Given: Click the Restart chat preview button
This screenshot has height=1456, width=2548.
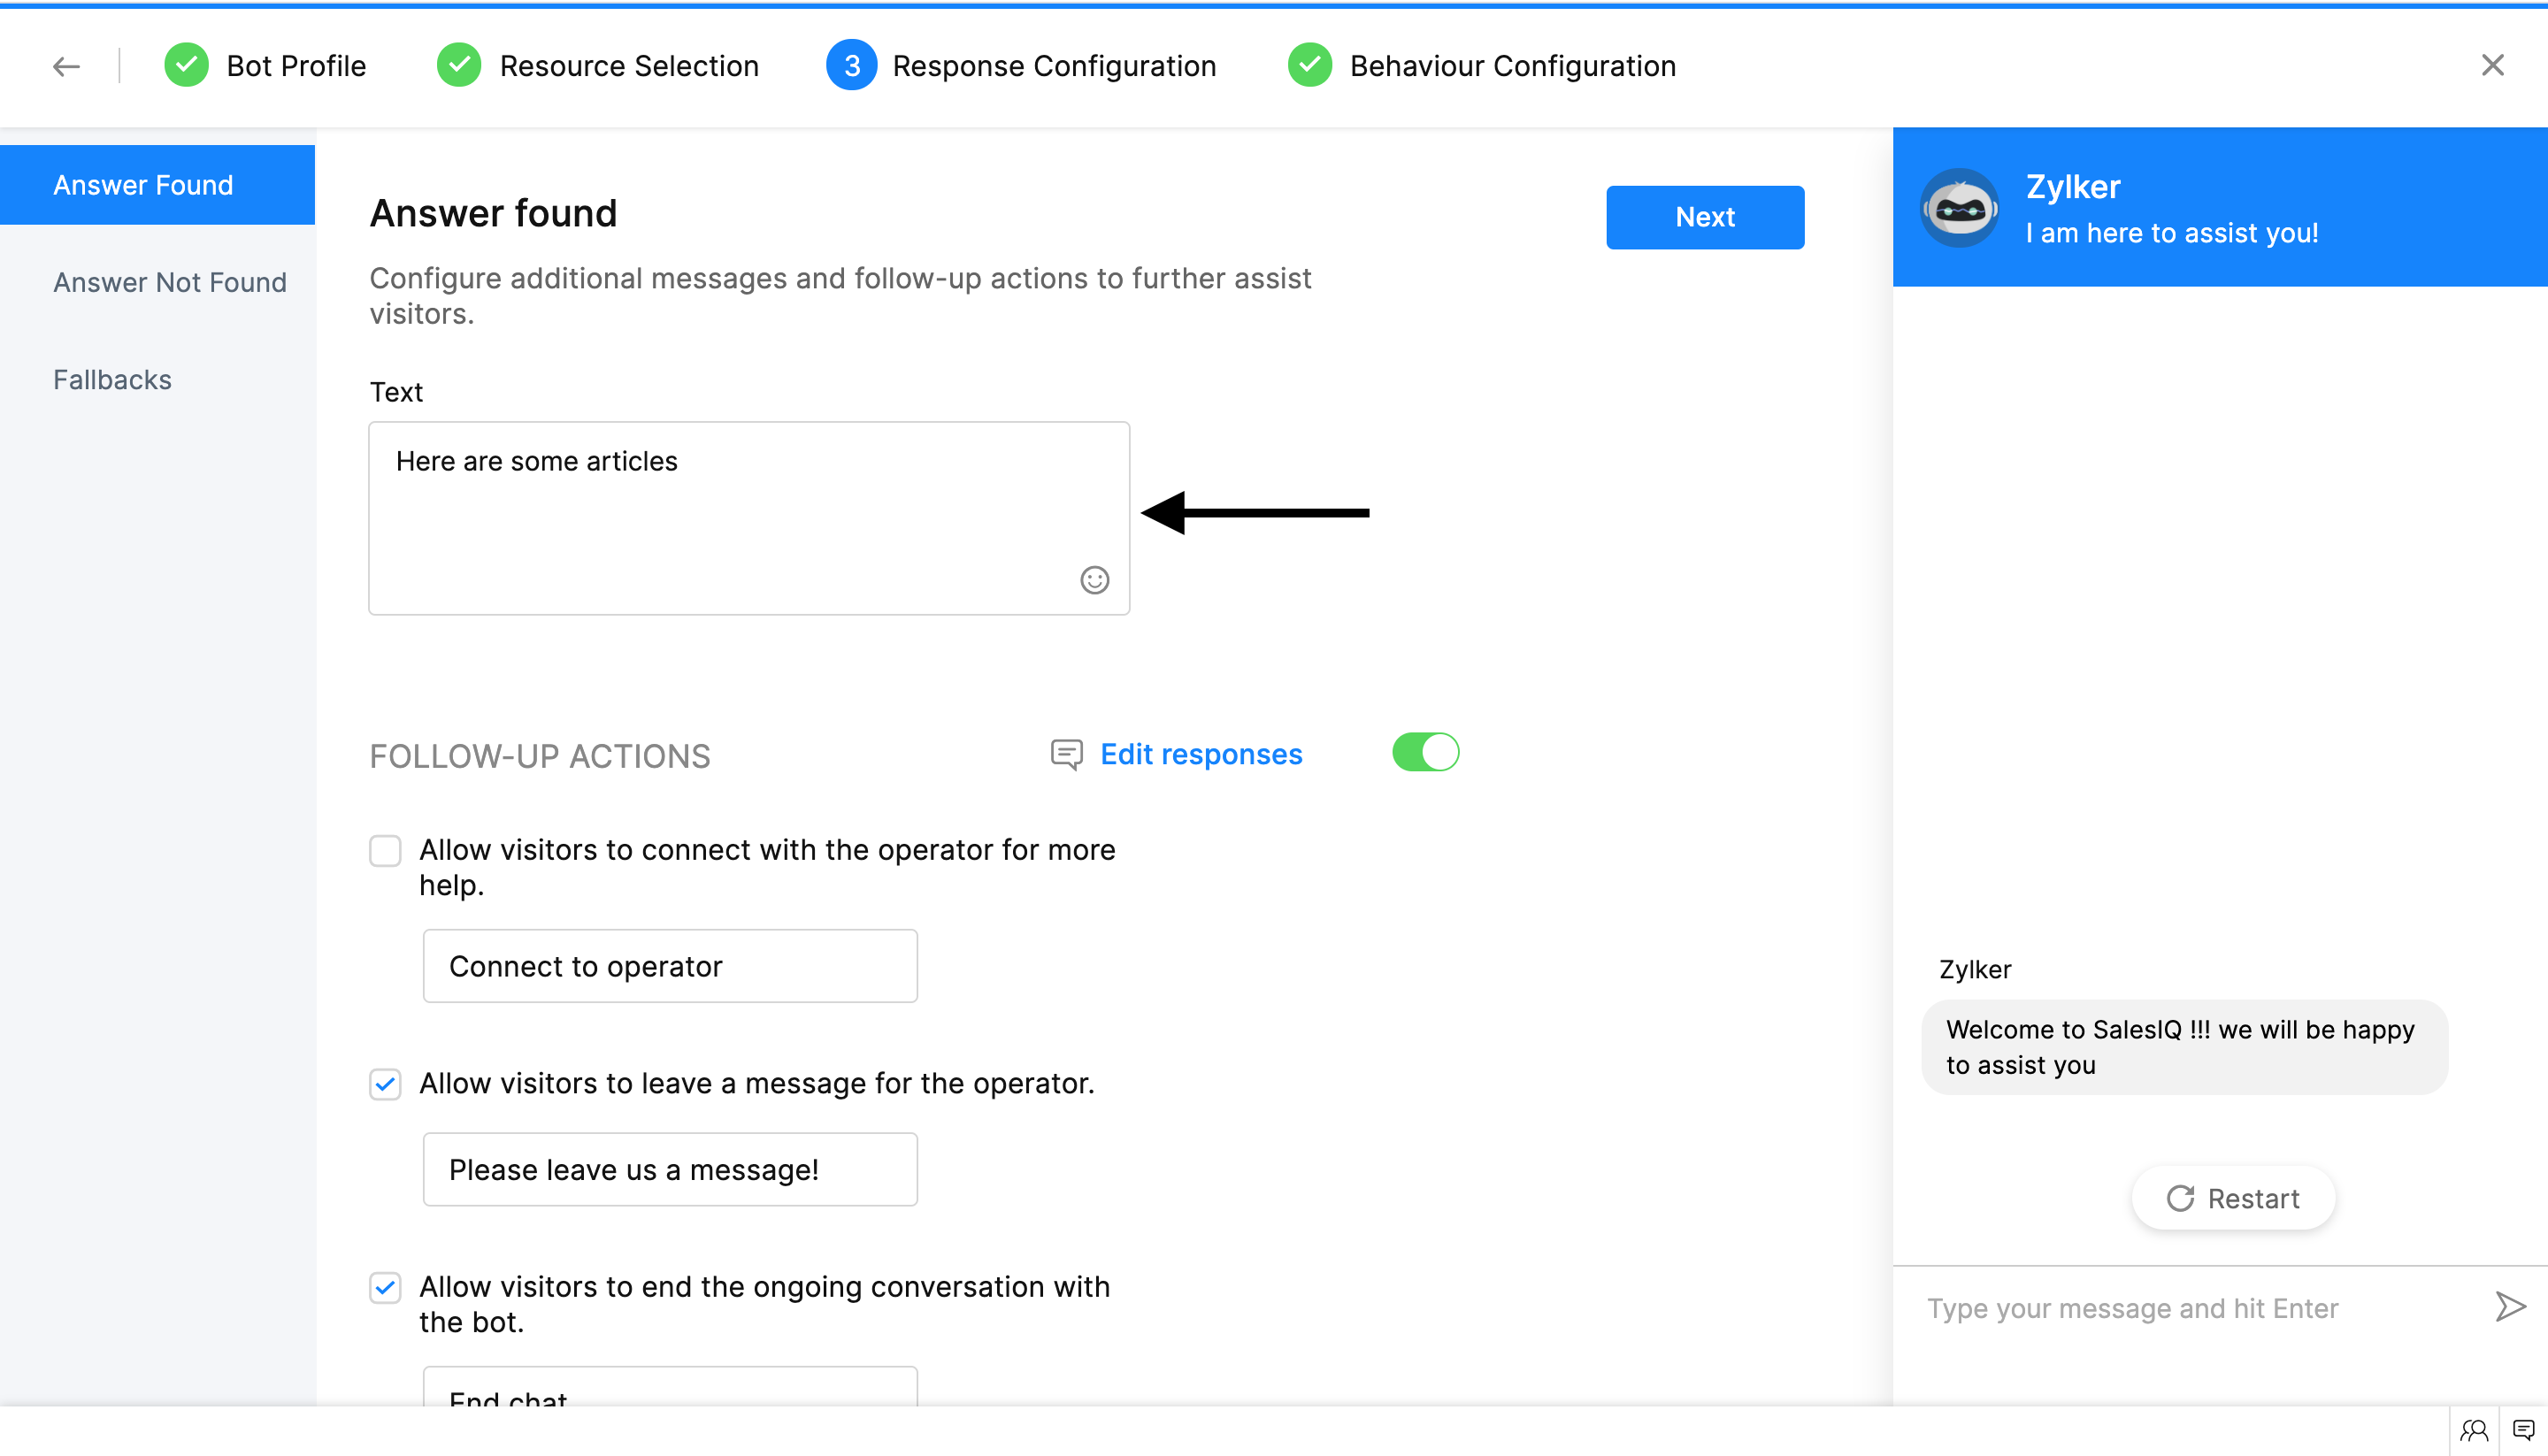Looking at the screenshot, I should tap(2232, 1198).
